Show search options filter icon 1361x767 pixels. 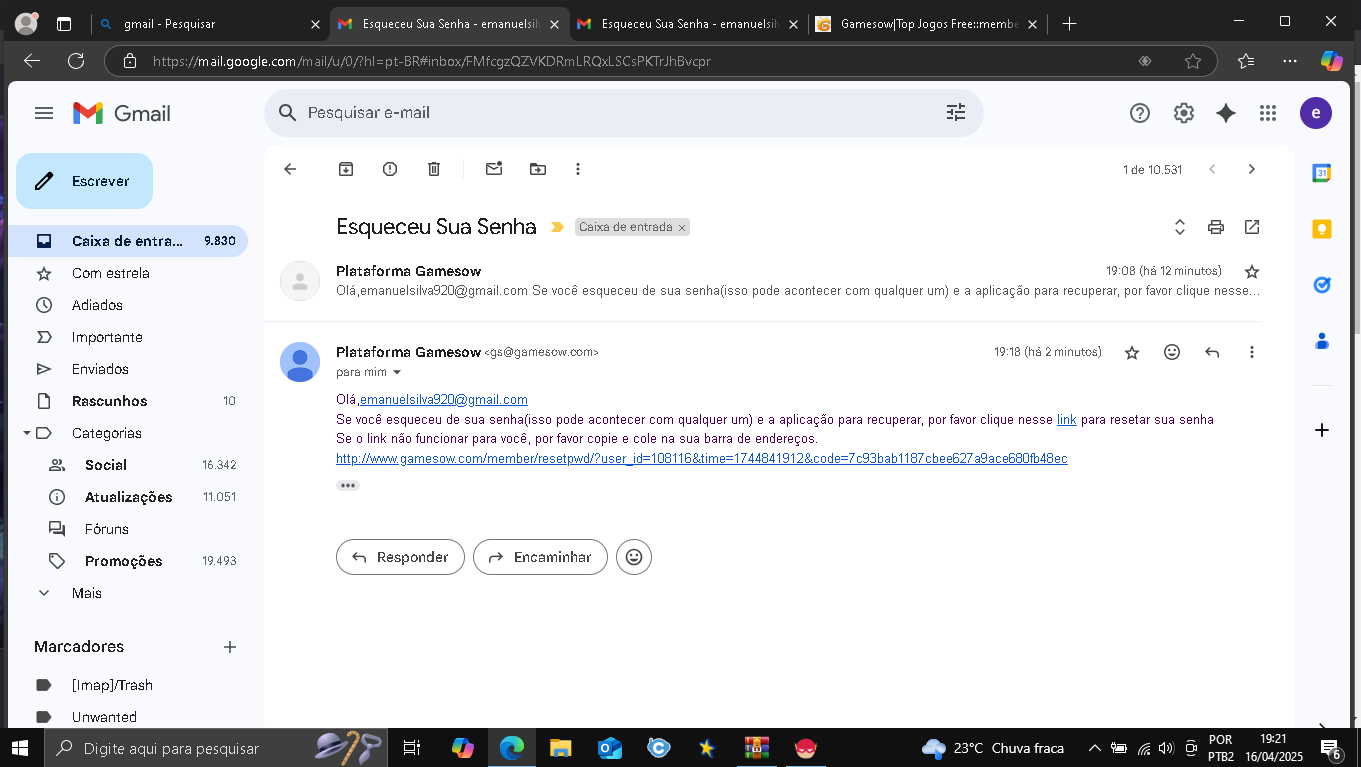click(x=956, y=113)
